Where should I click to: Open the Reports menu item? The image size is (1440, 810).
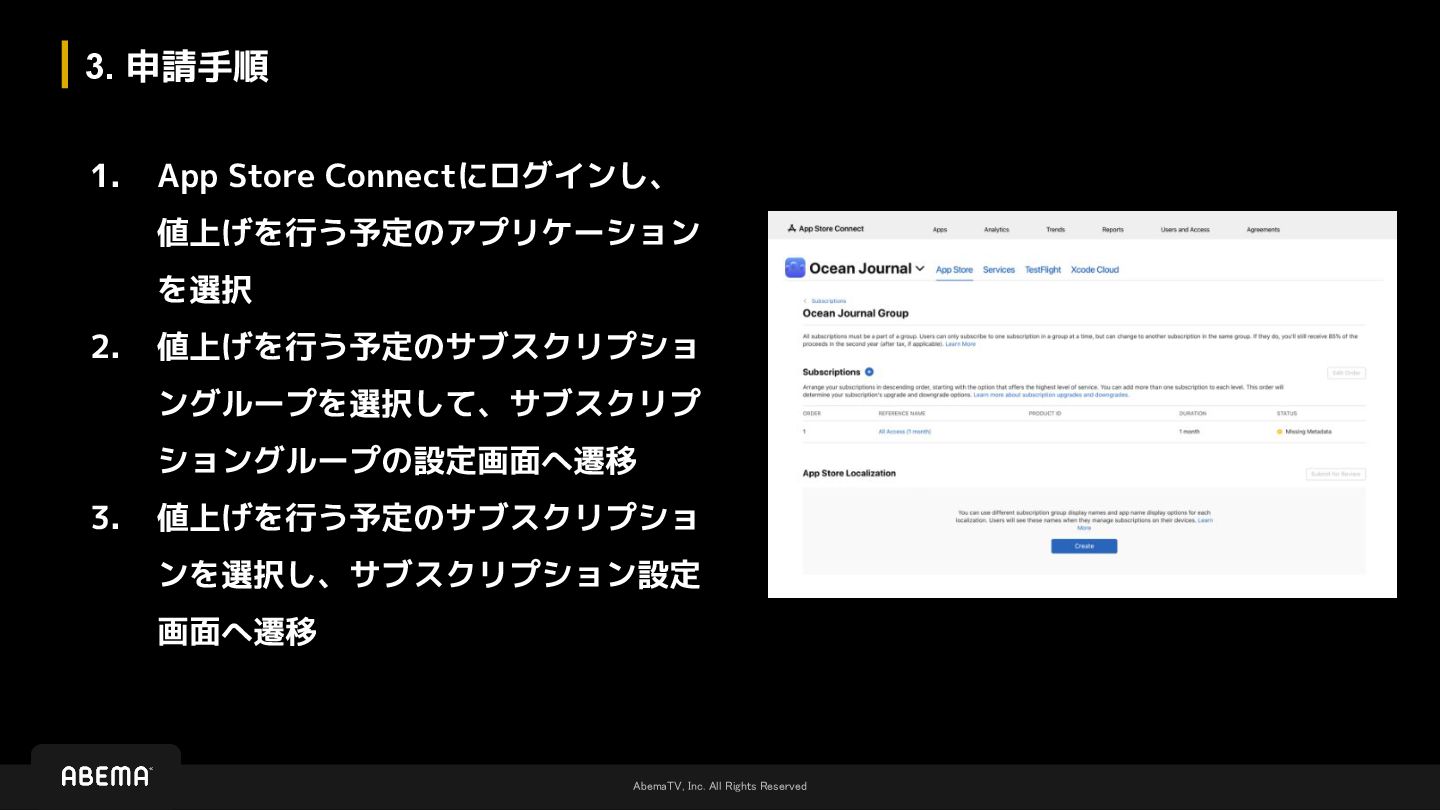(1113, 230)
